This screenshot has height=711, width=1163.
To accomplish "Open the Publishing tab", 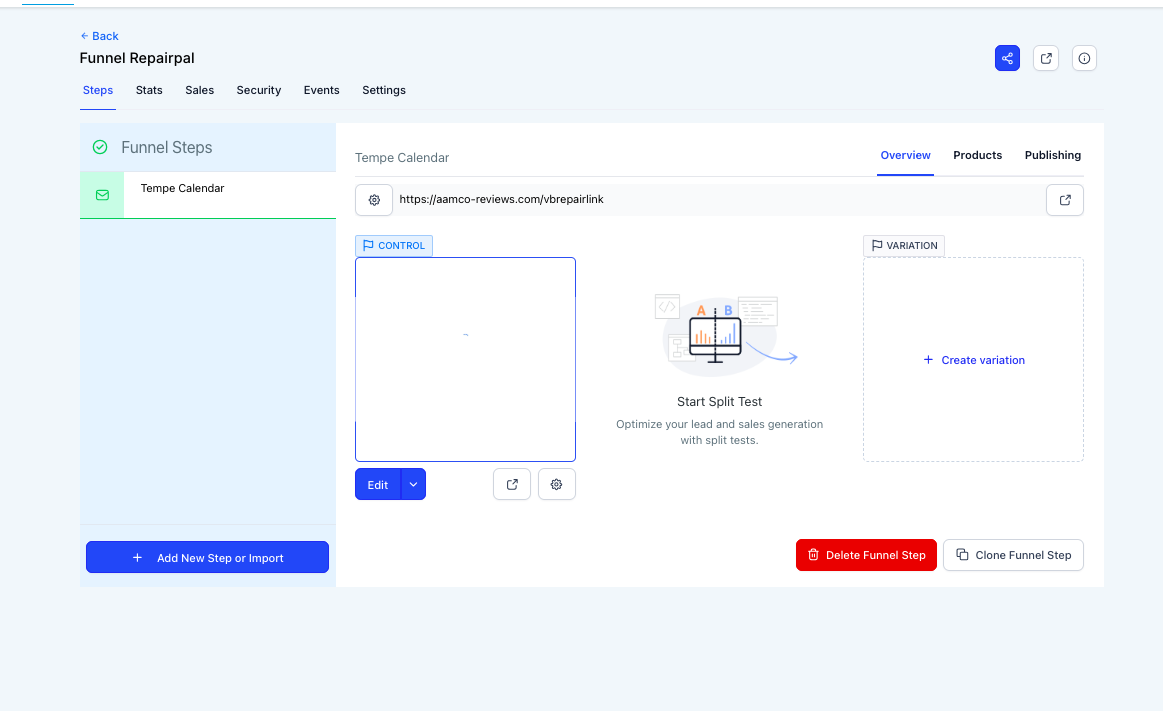I will (1052, 155).
